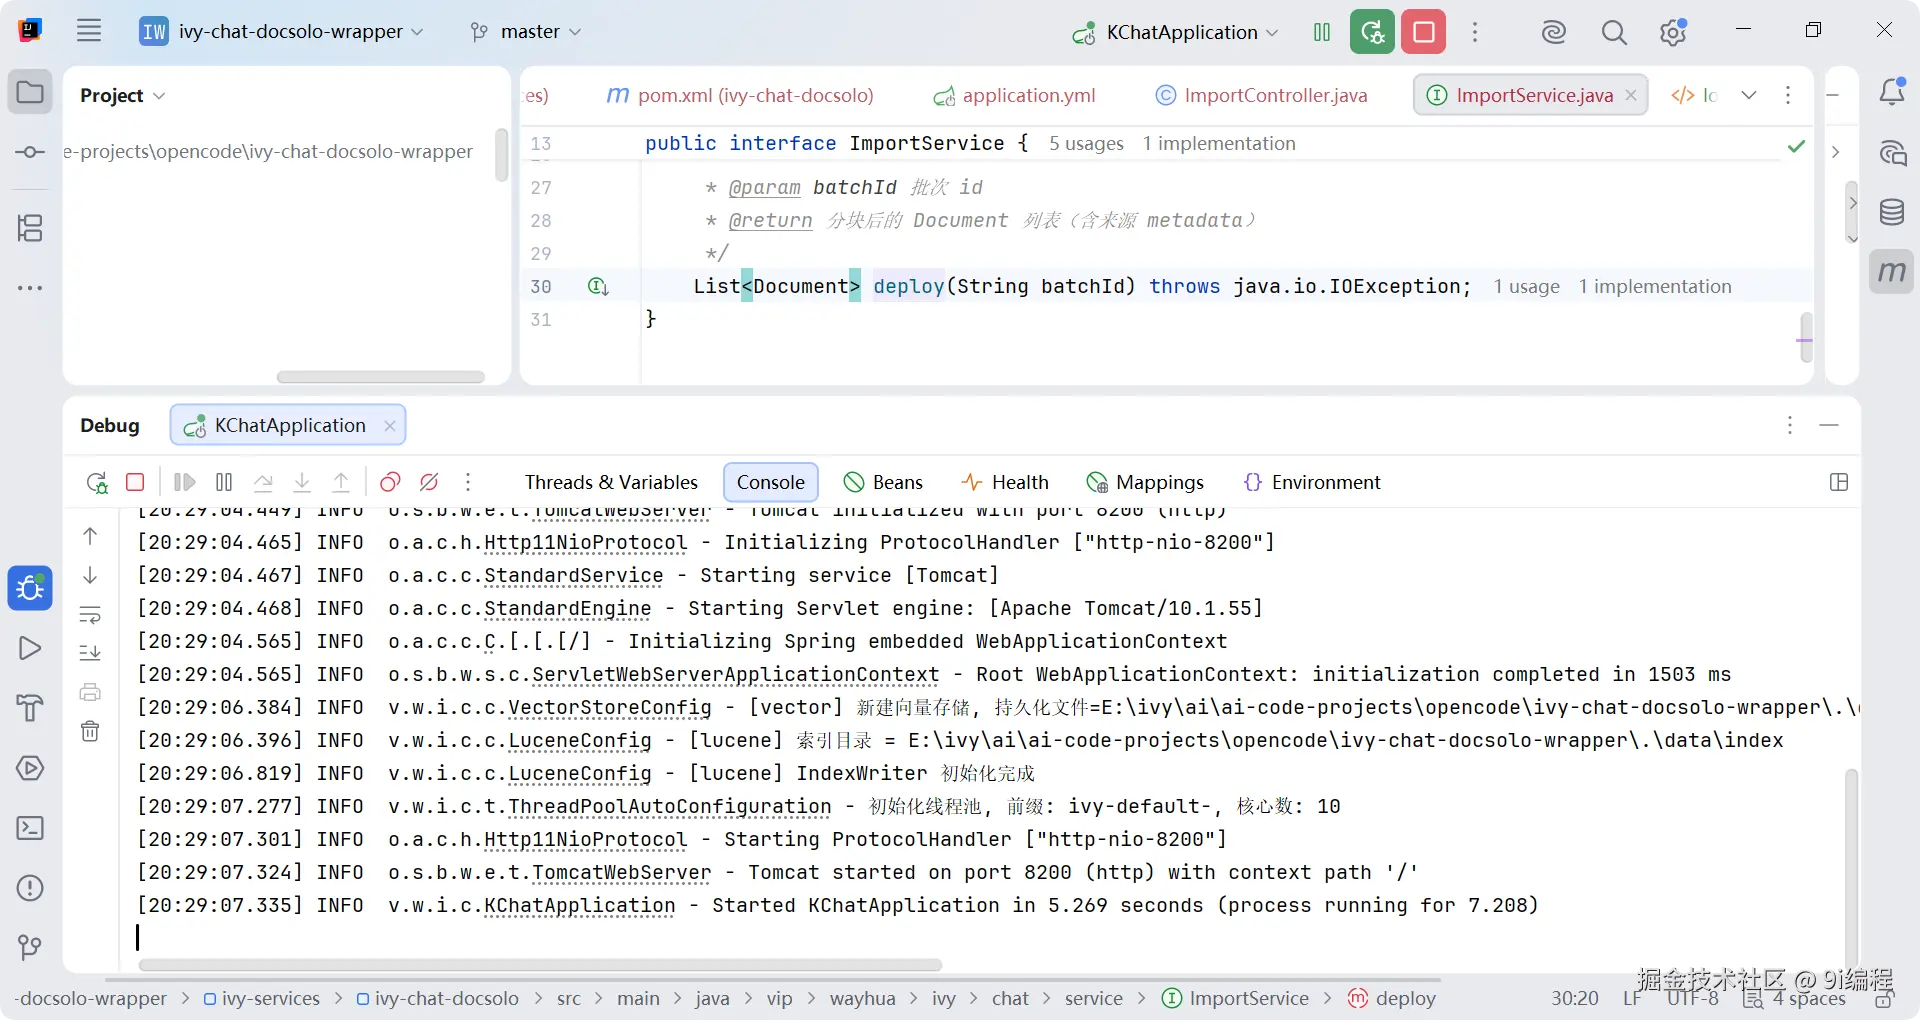1920x1020 pixels.
Task: Stop process from debug toolbar
Action: coord(135,482)
